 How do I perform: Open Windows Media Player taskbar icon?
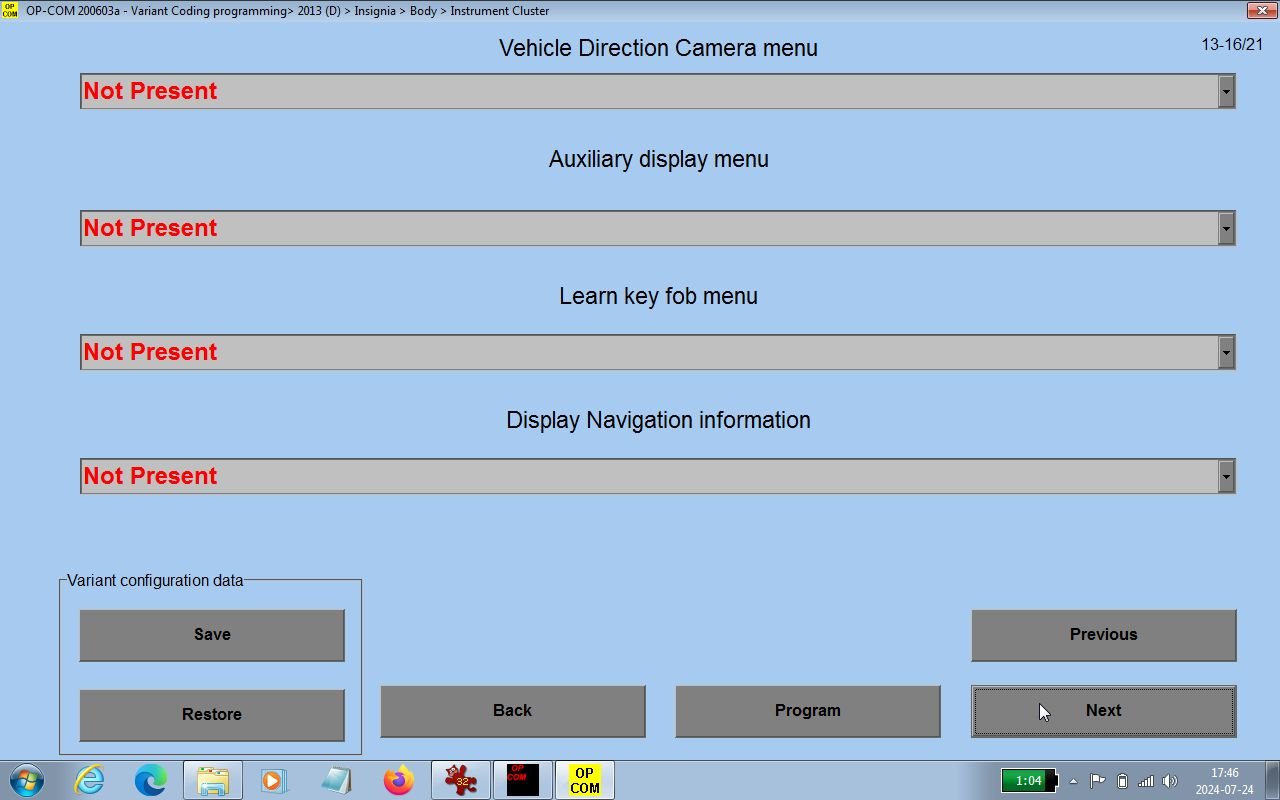pyautogui.click(x=274, y=780)
